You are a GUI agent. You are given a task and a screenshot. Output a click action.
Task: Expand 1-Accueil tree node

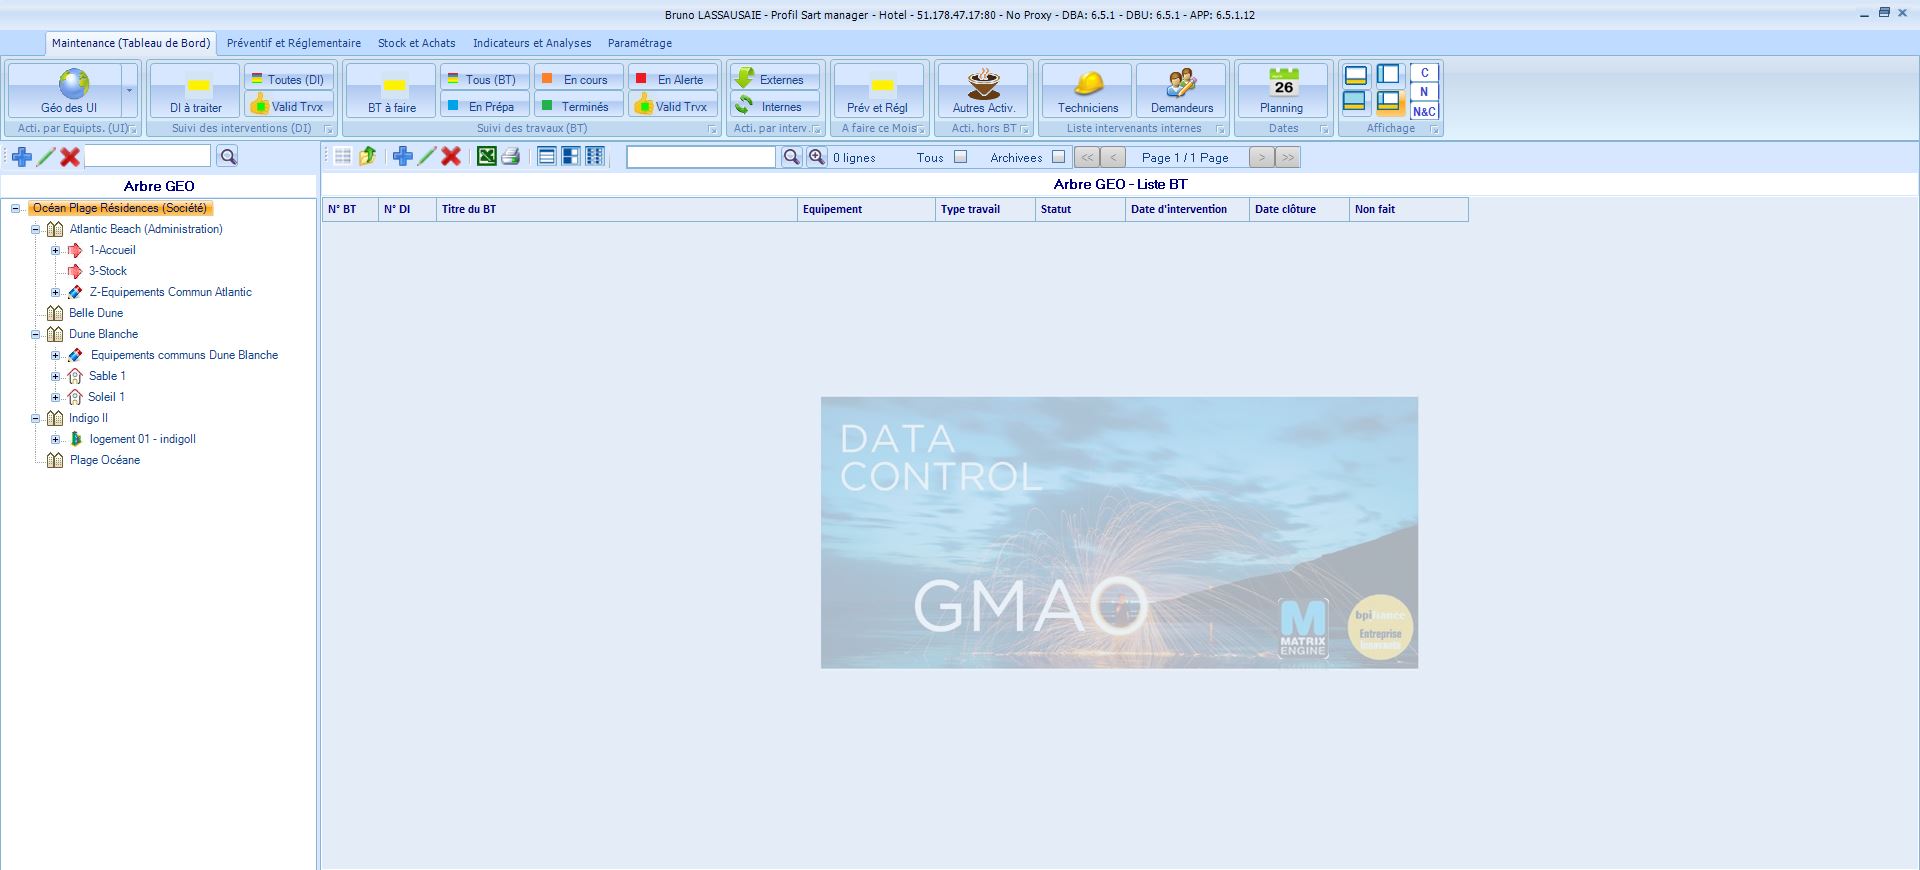tap(56, 250)
